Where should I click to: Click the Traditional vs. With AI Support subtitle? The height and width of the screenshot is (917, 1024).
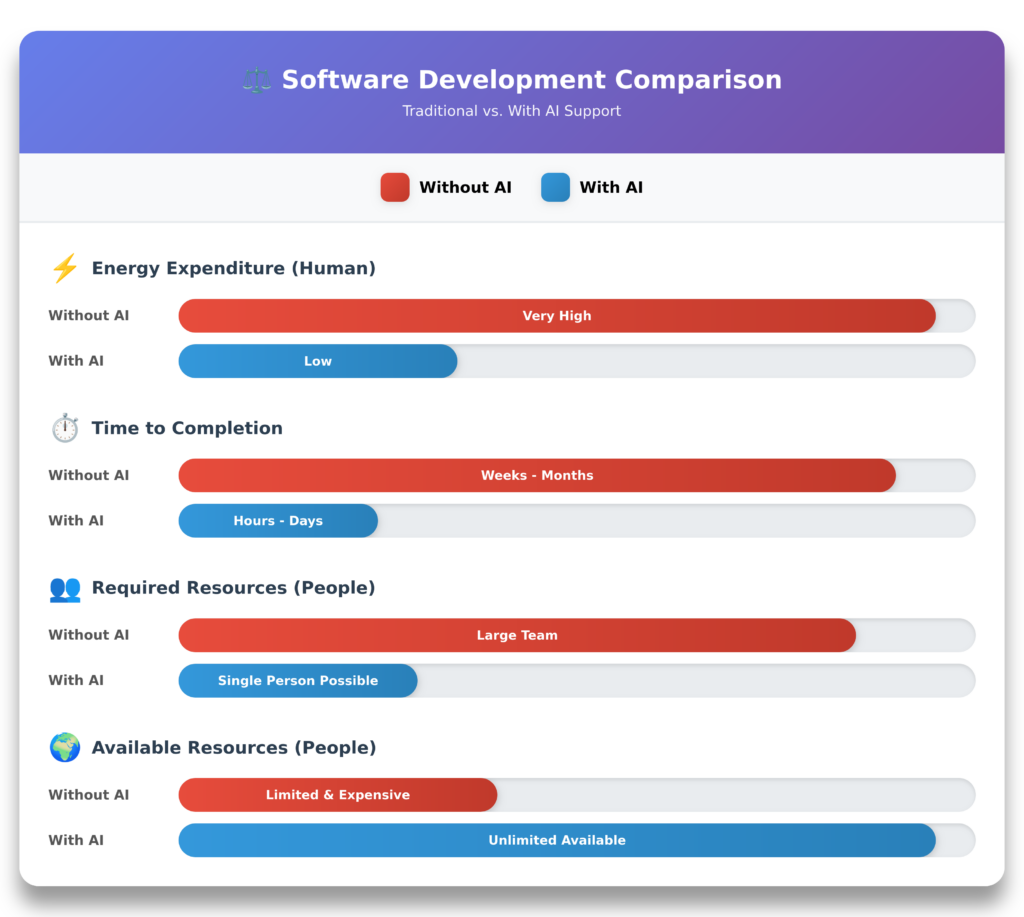(512, 111)
